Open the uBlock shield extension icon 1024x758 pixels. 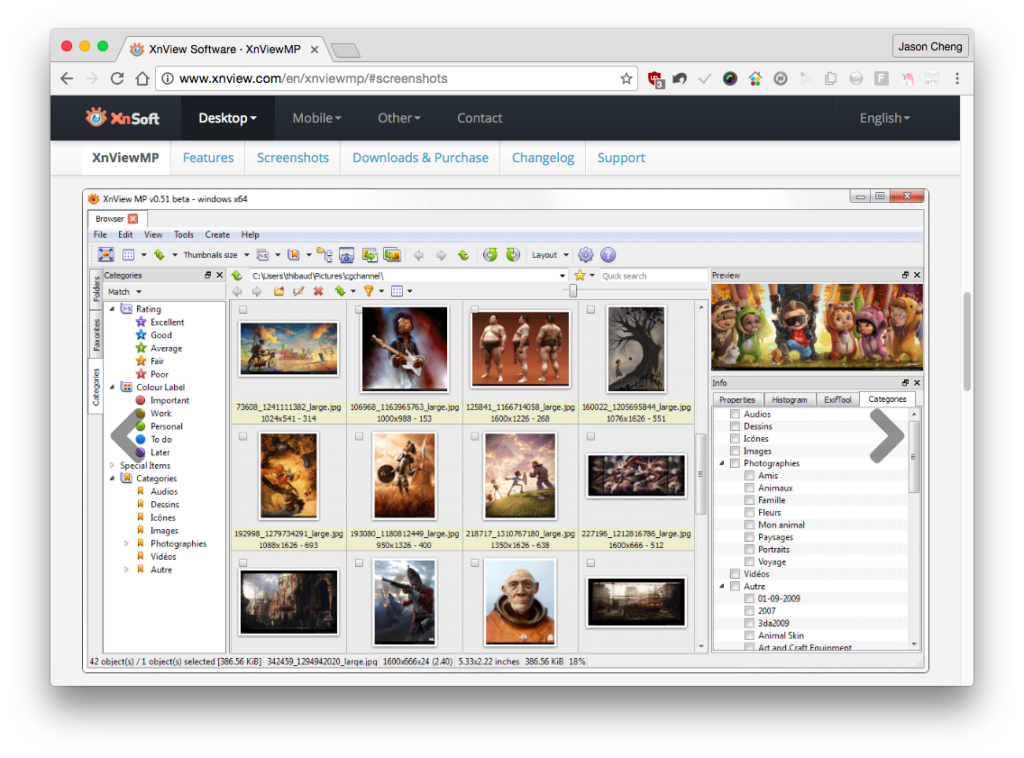point(656,79)
